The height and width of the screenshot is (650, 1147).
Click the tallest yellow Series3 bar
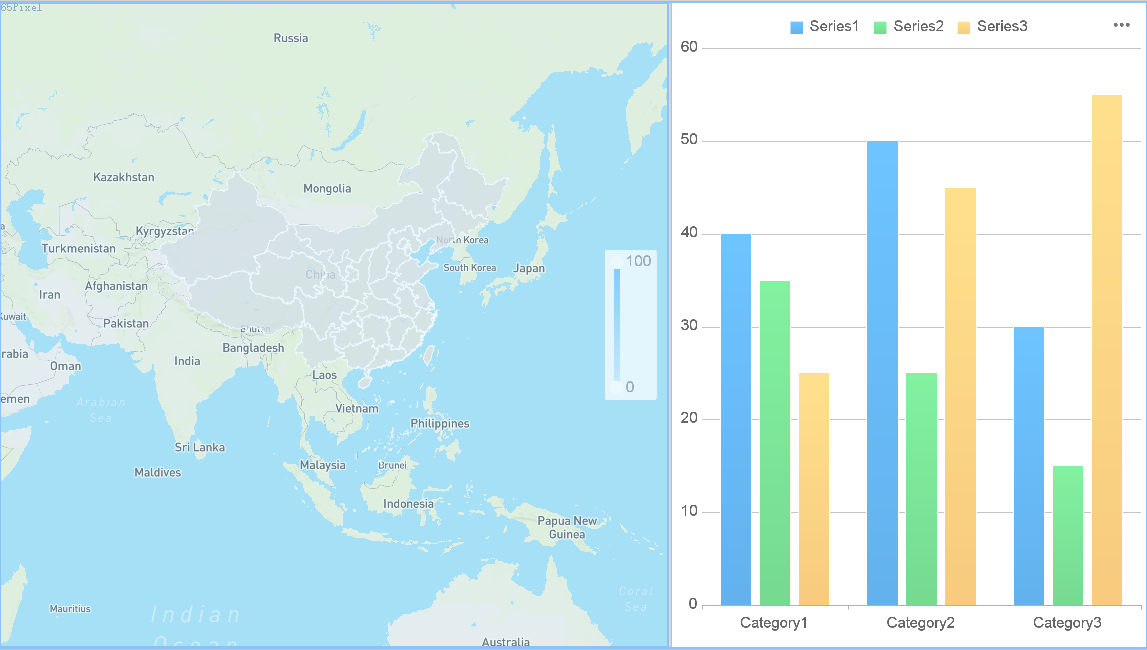[x=1105, y=350]
